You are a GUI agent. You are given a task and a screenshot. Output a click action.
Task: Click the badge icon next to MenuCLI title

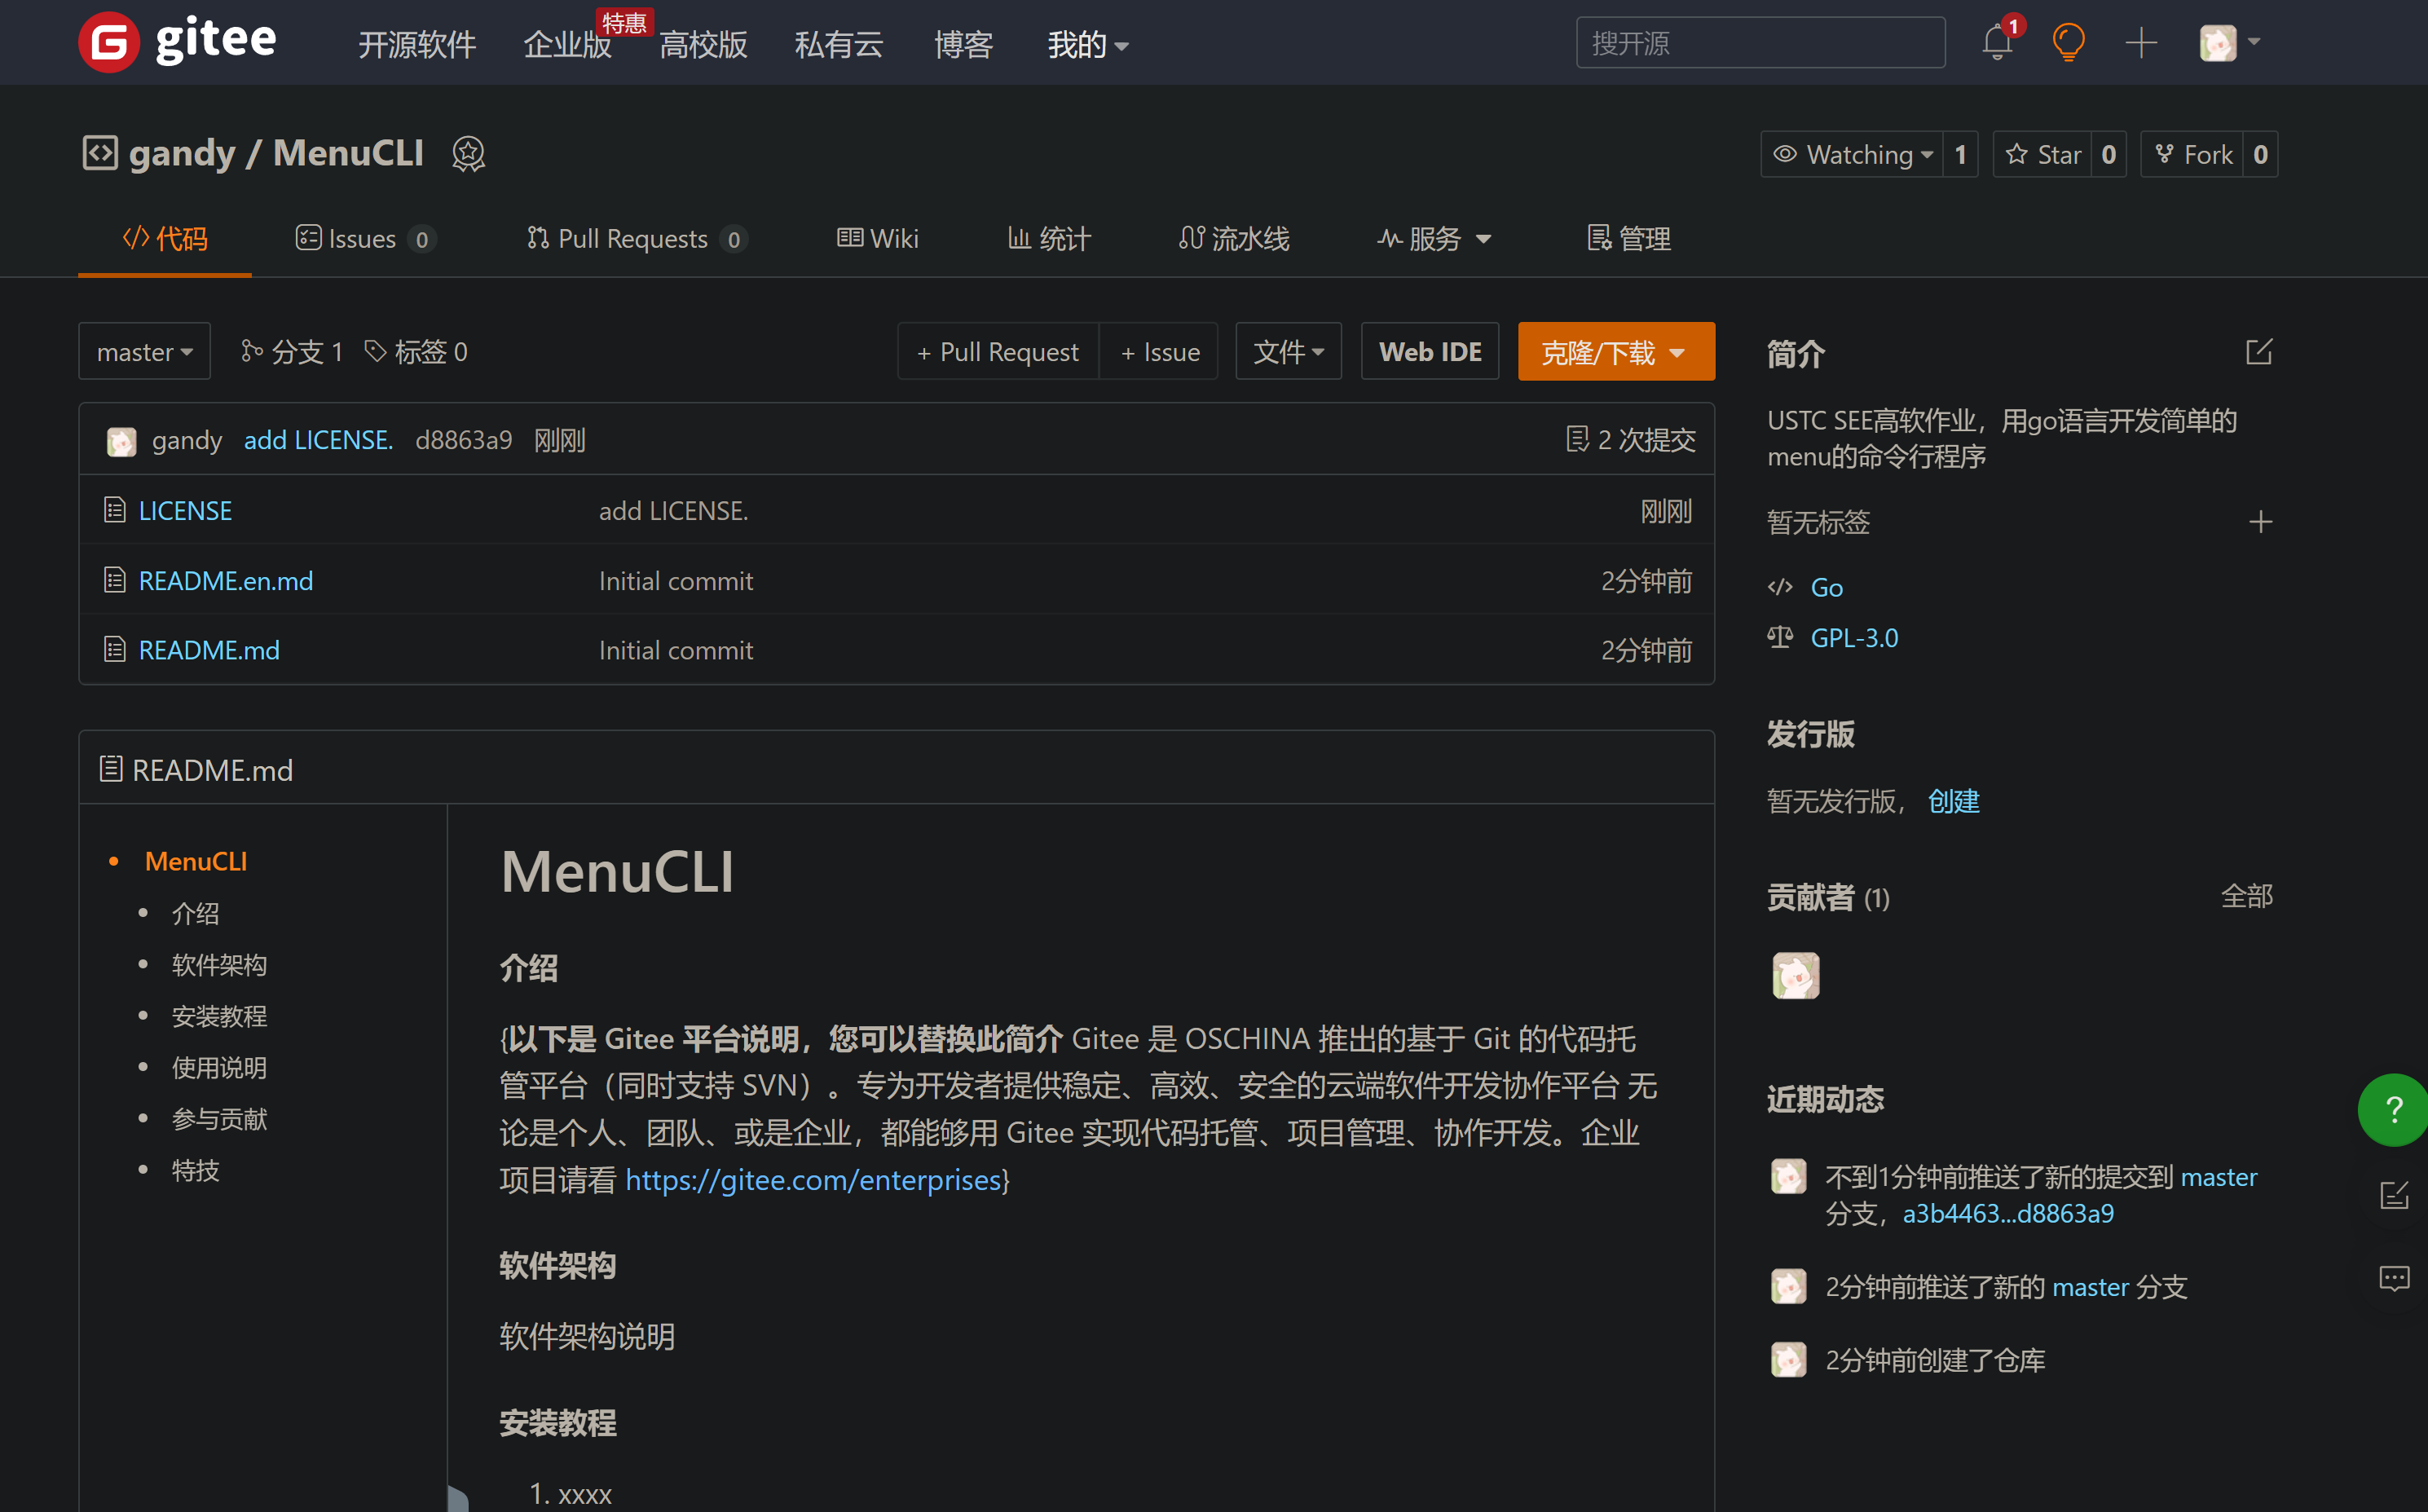point(468,154)
